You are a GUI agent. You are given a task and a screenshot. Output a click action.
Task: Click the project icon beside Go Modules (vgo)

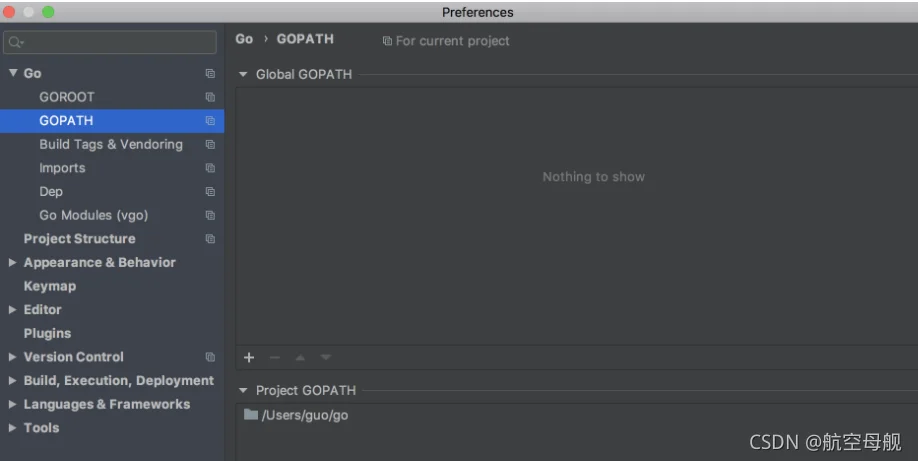coord(210,215)
